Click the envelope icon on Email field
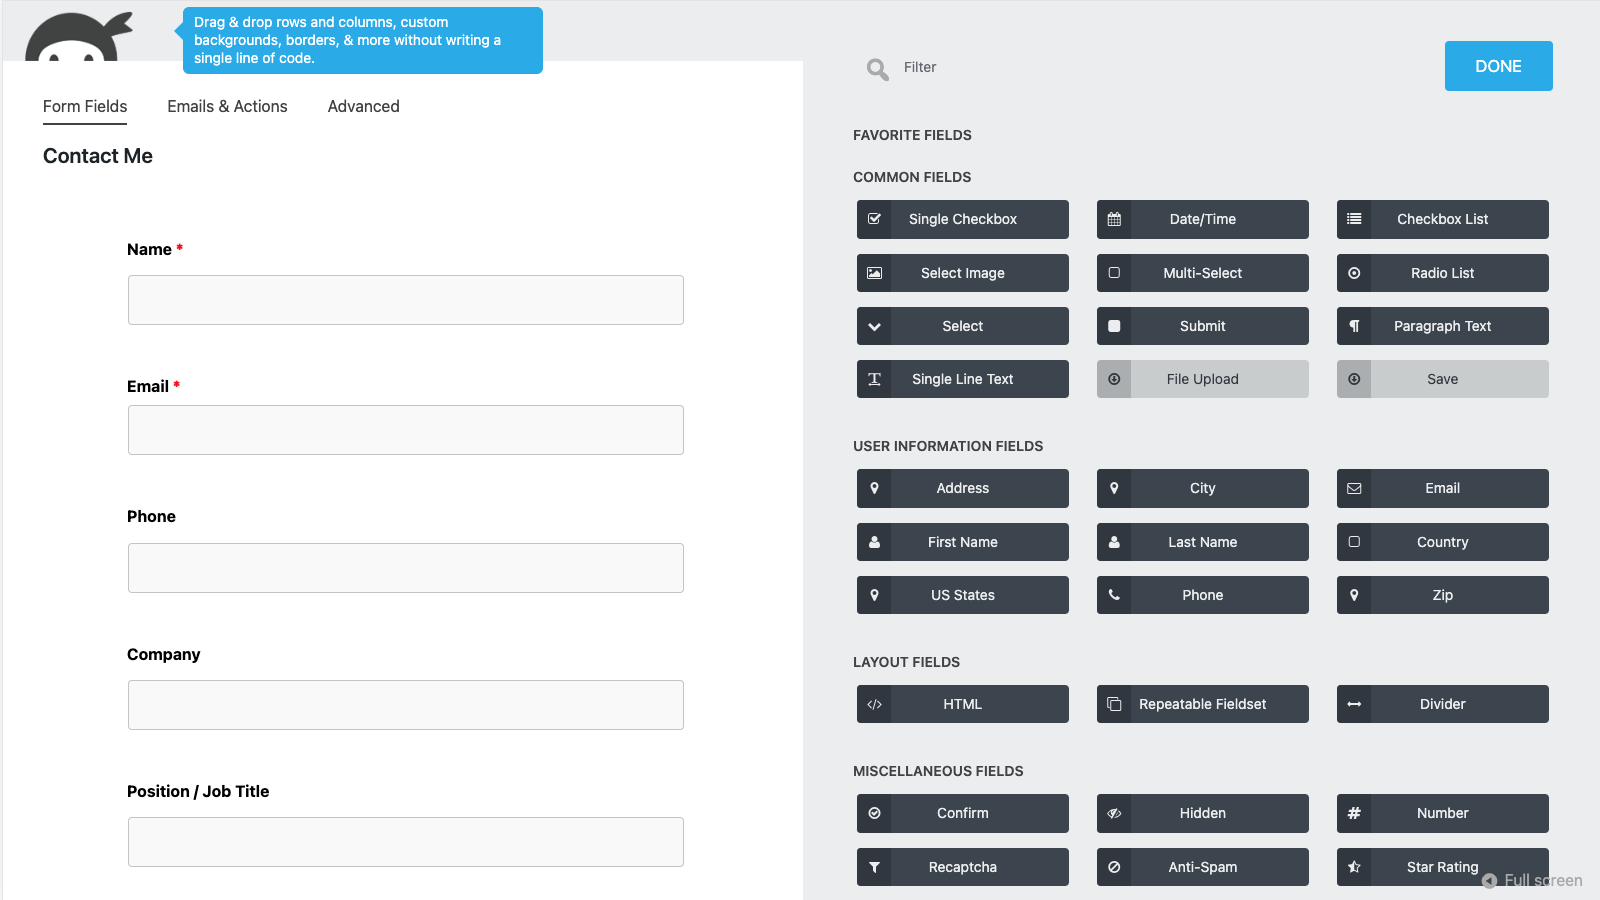 pyautogui.click(x=1354, y=488)
